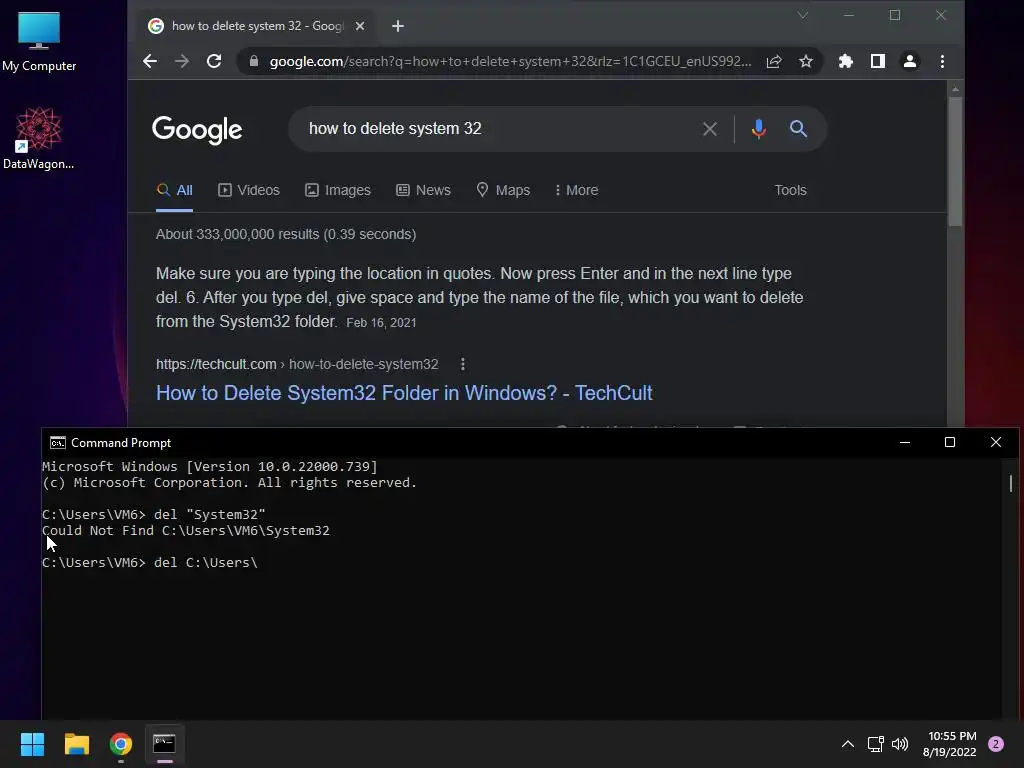Clear the Google search box
This screenshot has width=1024, height=768.
click(x=710, y=129)
